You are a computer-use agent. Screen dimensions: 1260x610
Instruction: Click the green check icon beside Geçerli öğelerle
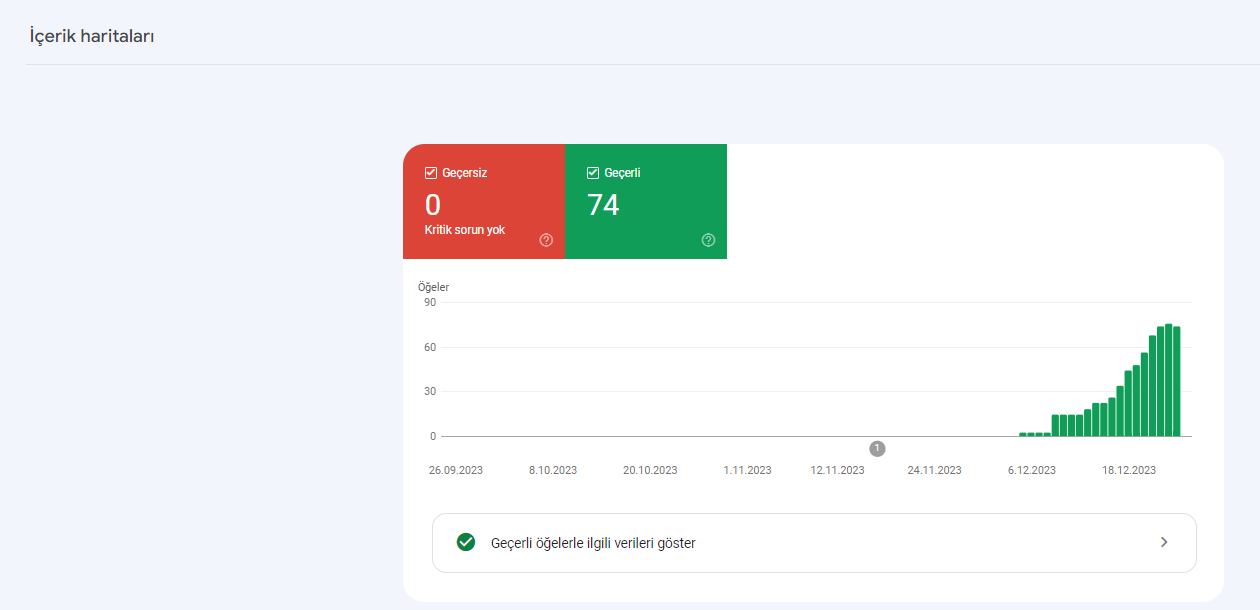point(465,542)
